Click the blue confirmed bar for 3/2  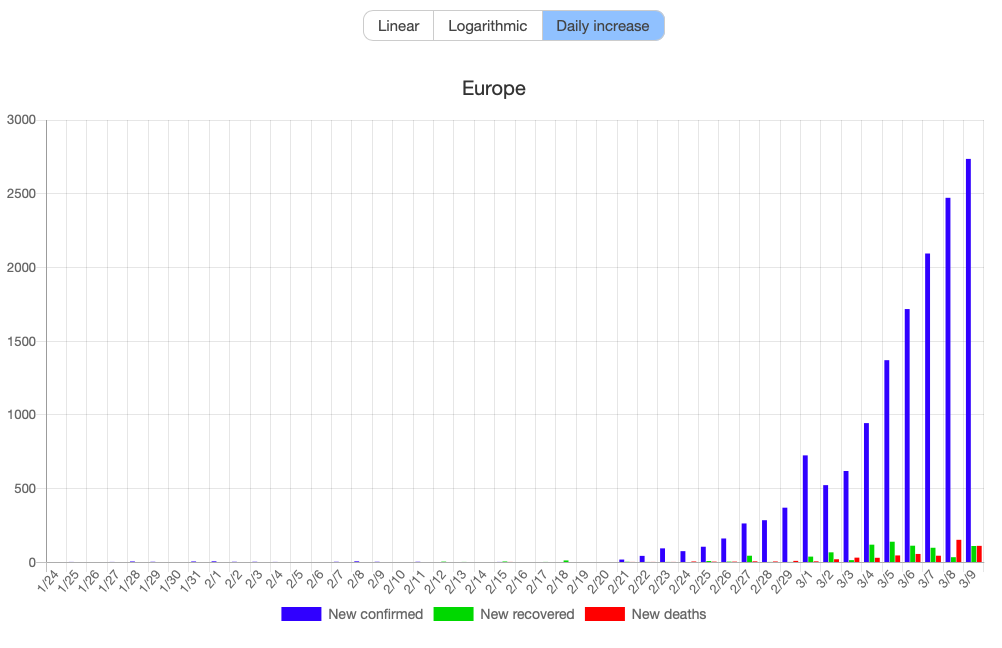[x=826, y=523]
